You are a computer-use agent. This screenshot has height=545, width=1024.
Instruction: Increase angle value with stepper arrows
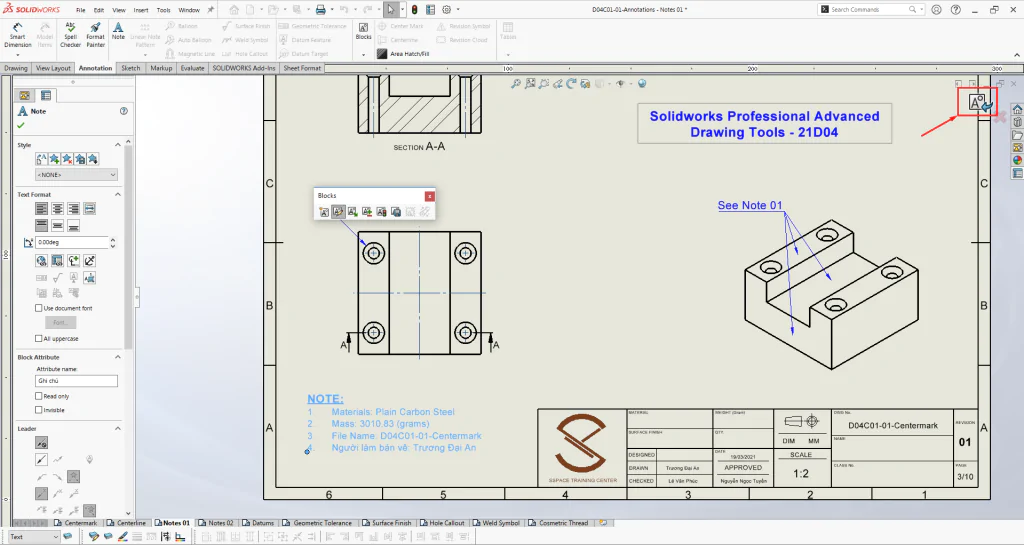[x=113, y=240]
